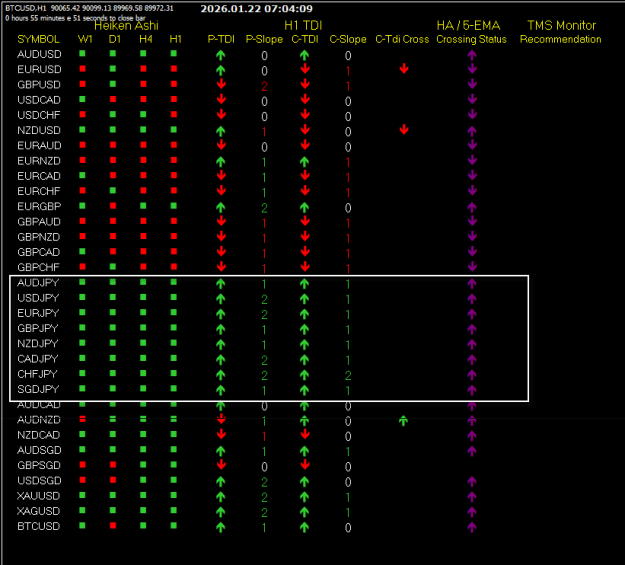Click the W1 timeframe column header
The height and width of the screenshot is (565, 625).
click(85, 39)
